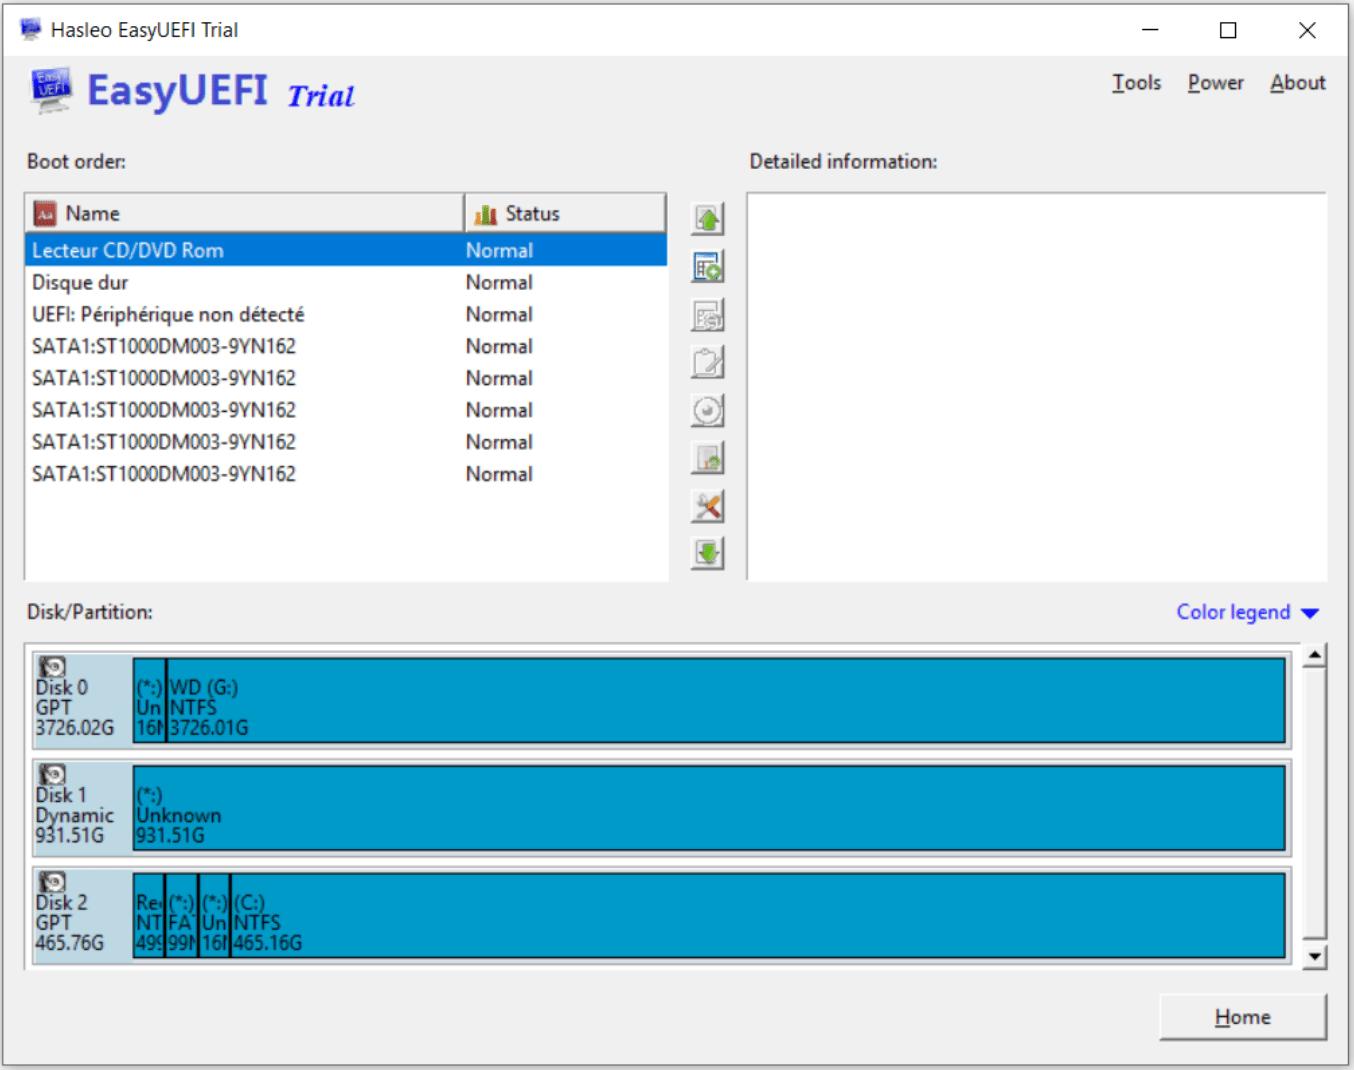Click the Detailed information text area
Viewport: 1354px width, 1070px height.
[x=1037, y=387]
